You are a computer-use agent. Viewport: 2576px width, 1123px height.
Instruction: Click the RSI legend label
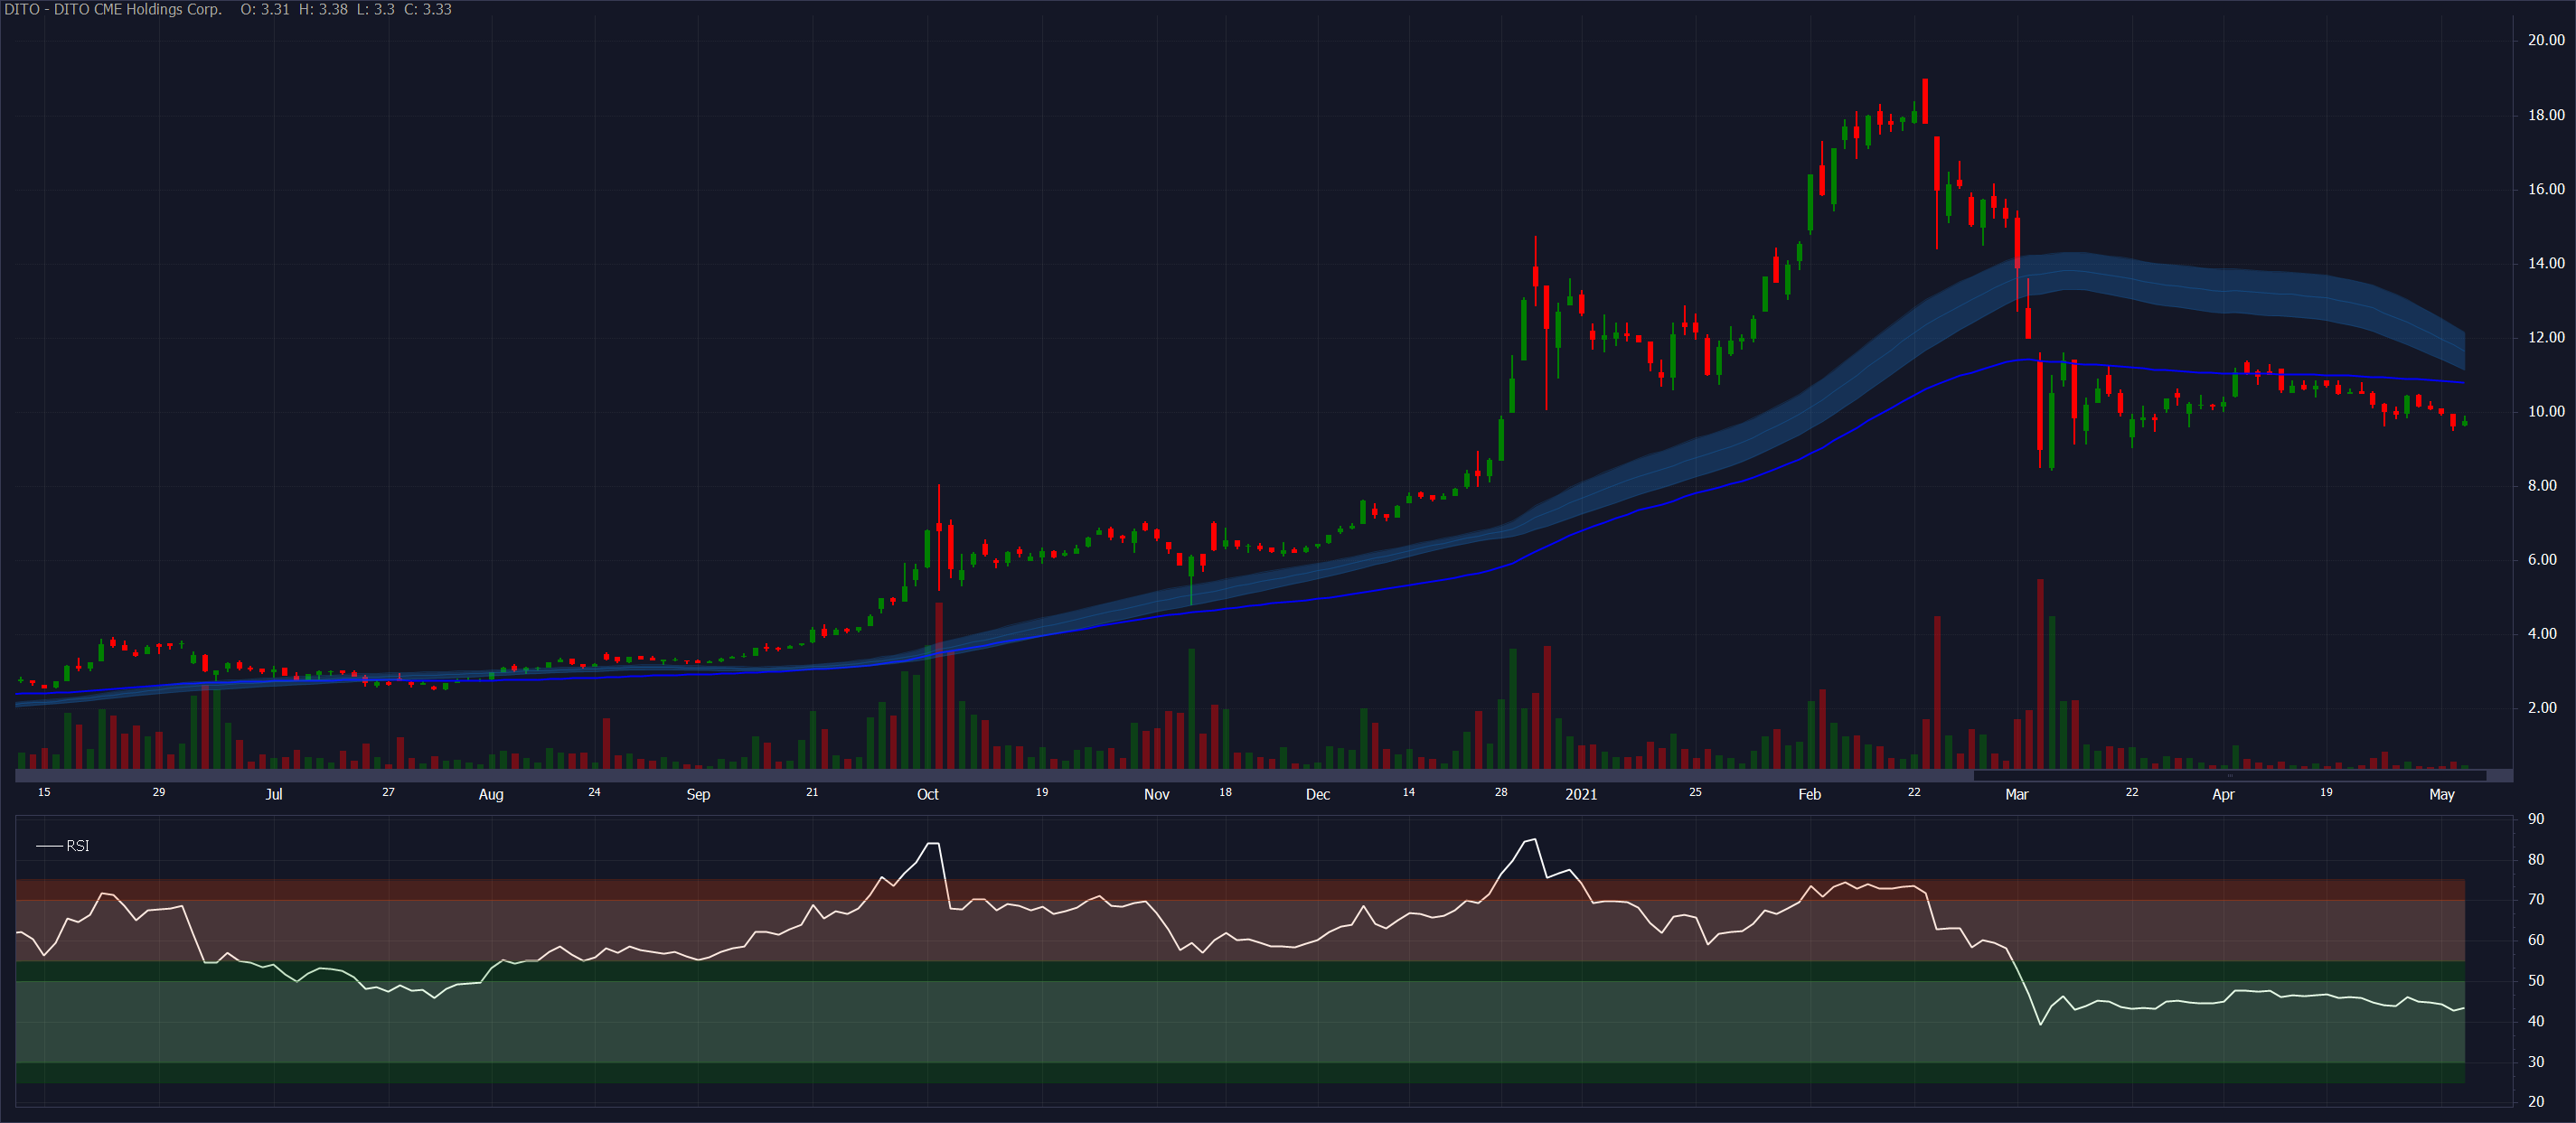pos(78,846)
